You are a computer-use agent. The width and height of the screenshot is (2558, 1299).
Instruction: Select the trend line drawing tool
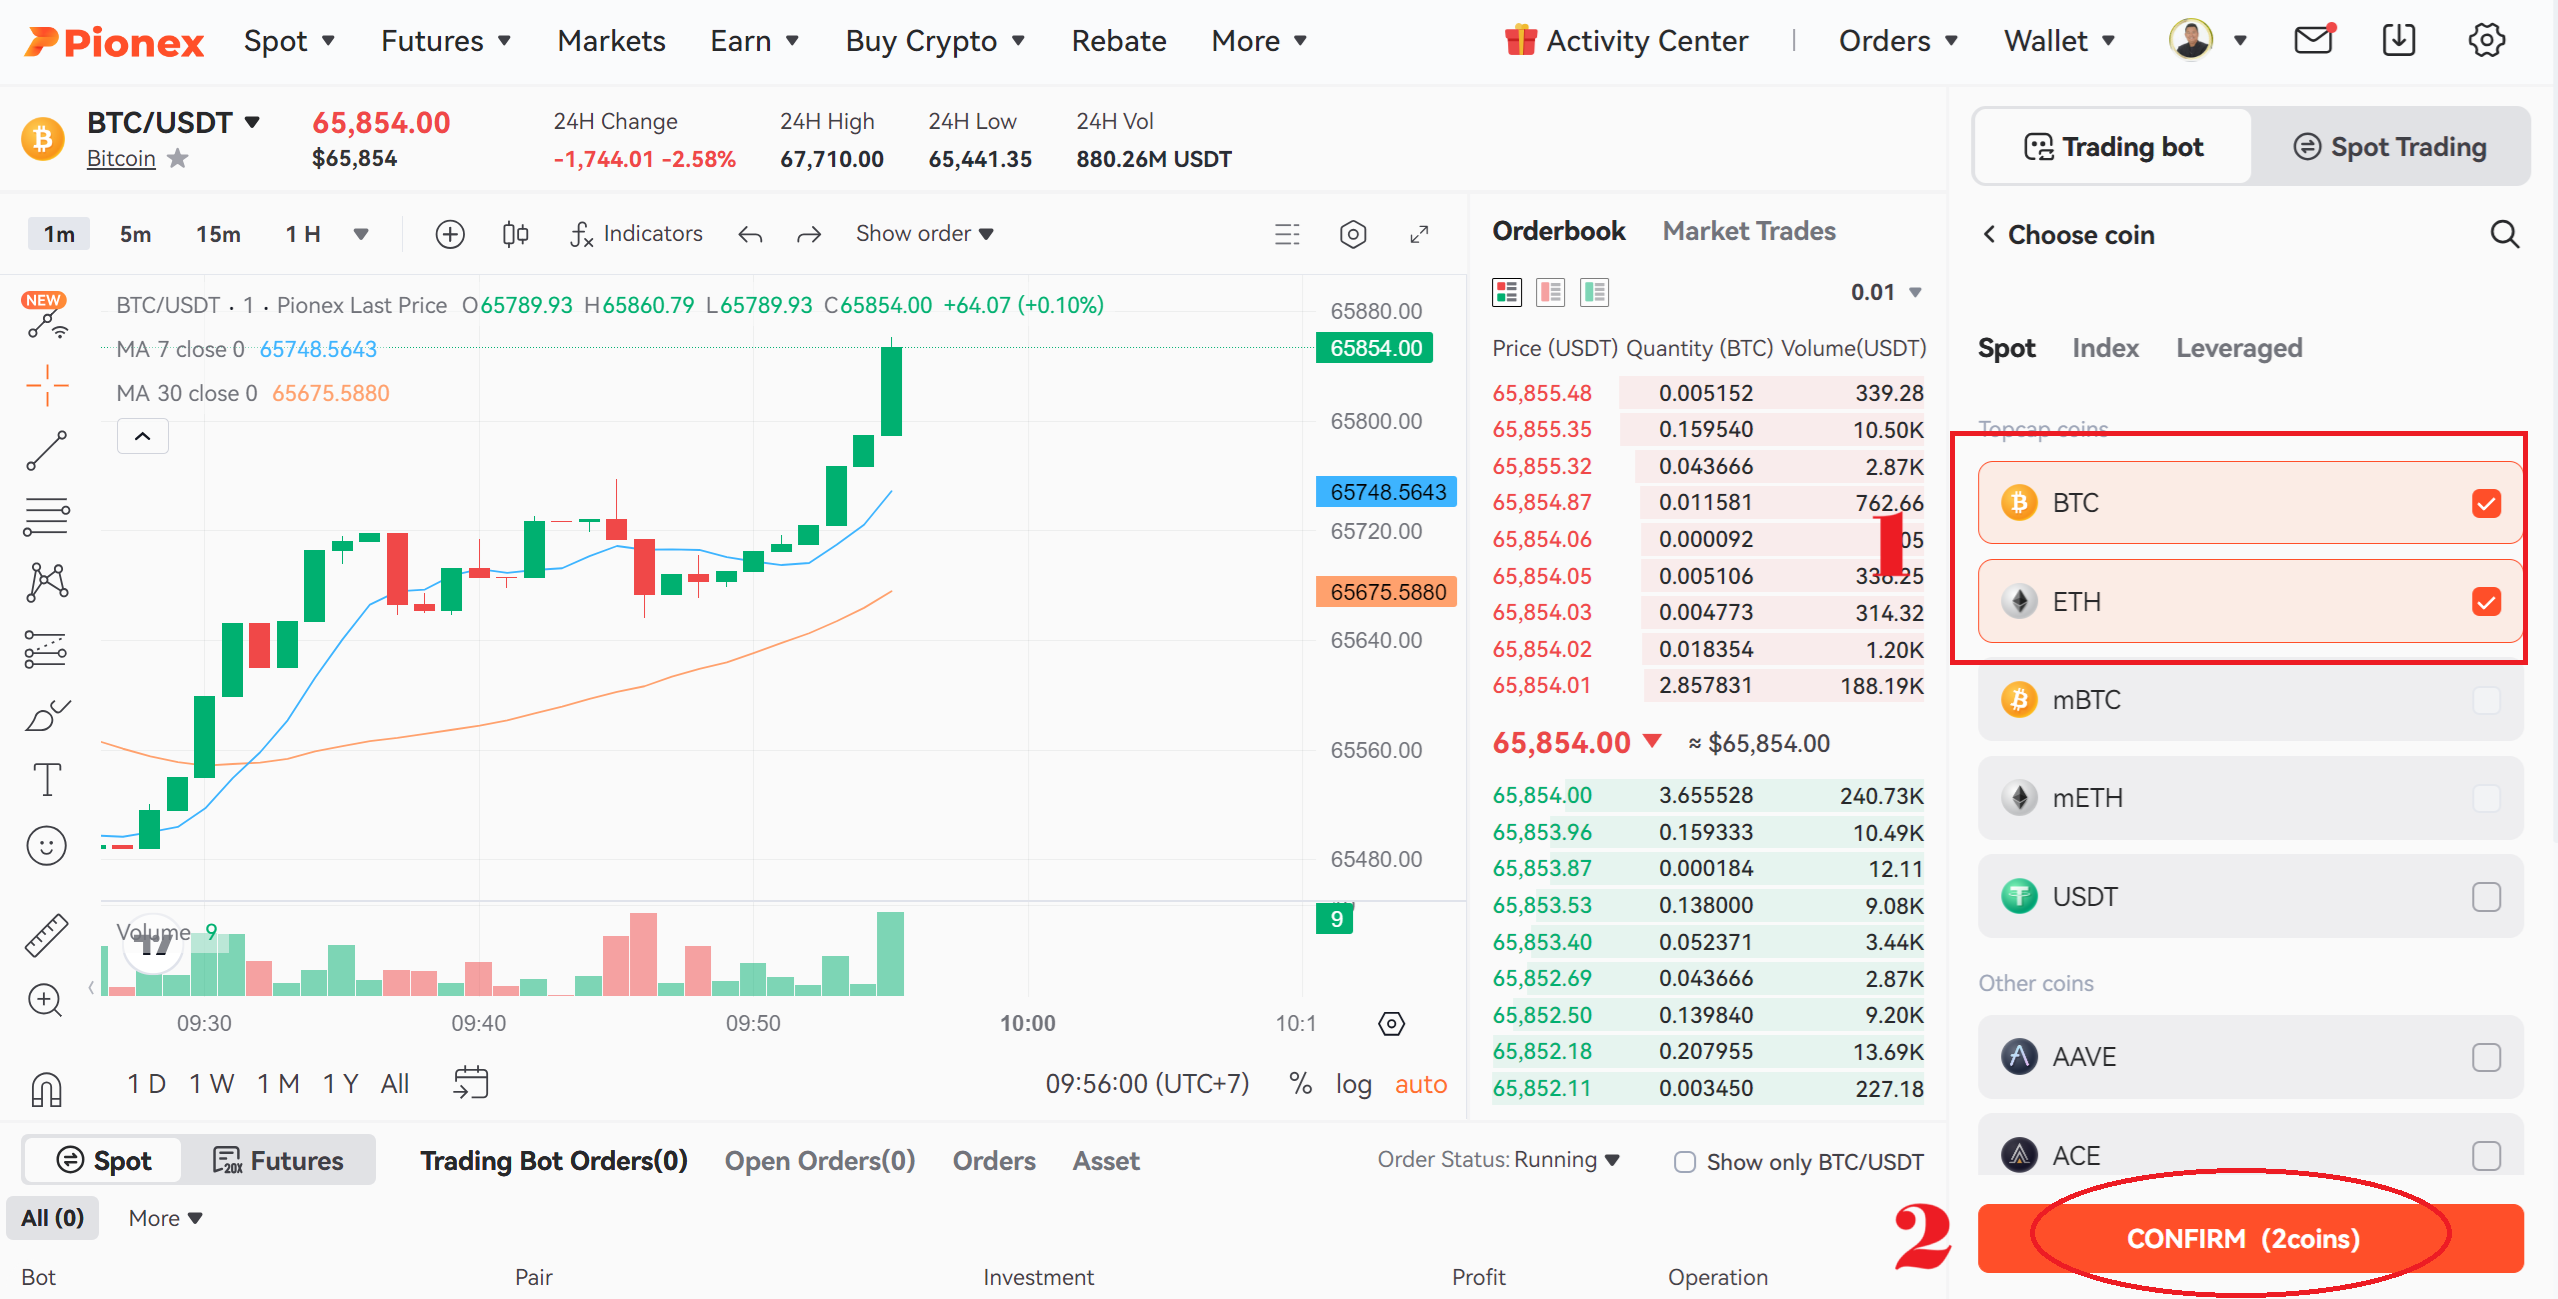click(x=46, y=451)
